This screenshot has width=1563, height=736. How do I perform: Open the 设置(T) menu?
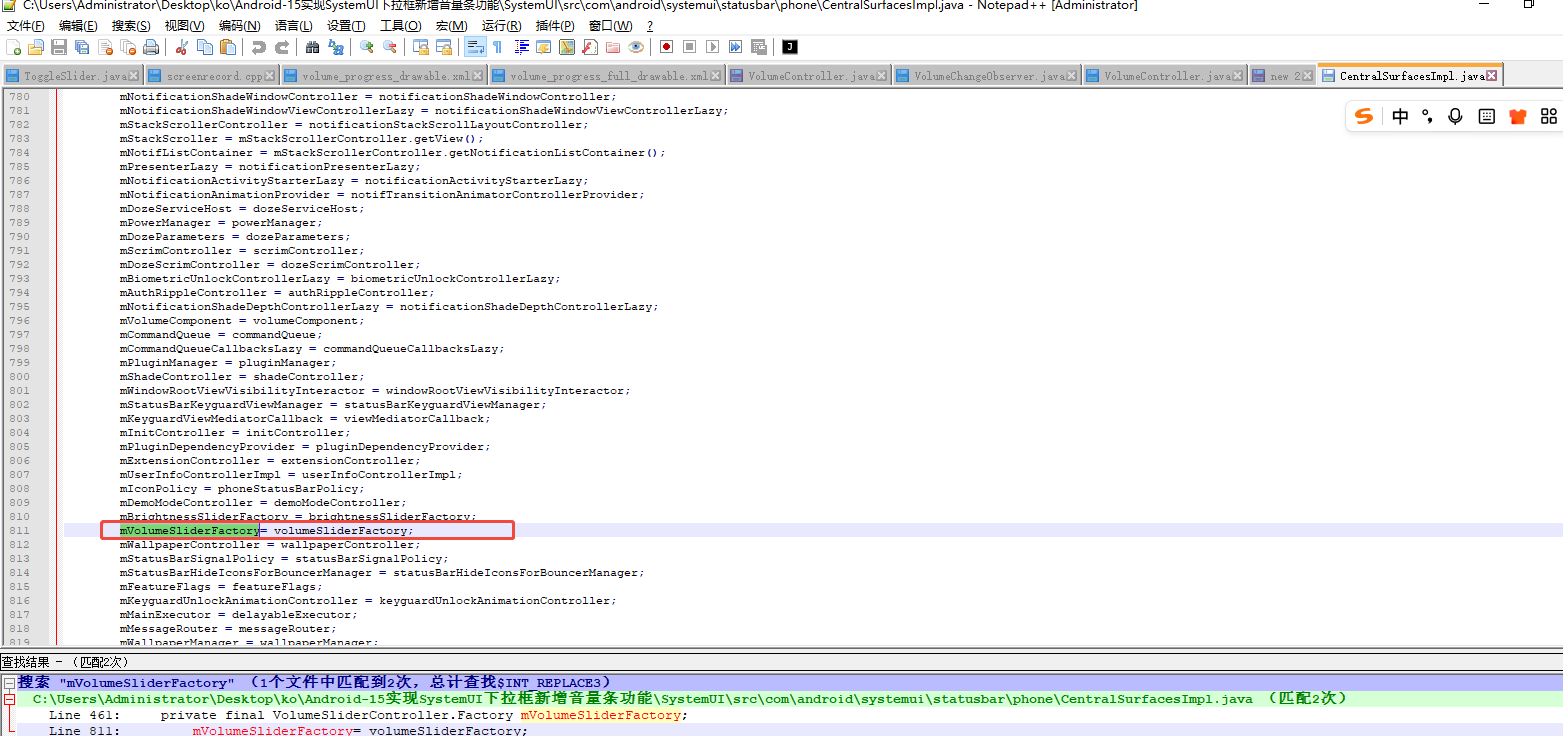(x=346, y=26)
